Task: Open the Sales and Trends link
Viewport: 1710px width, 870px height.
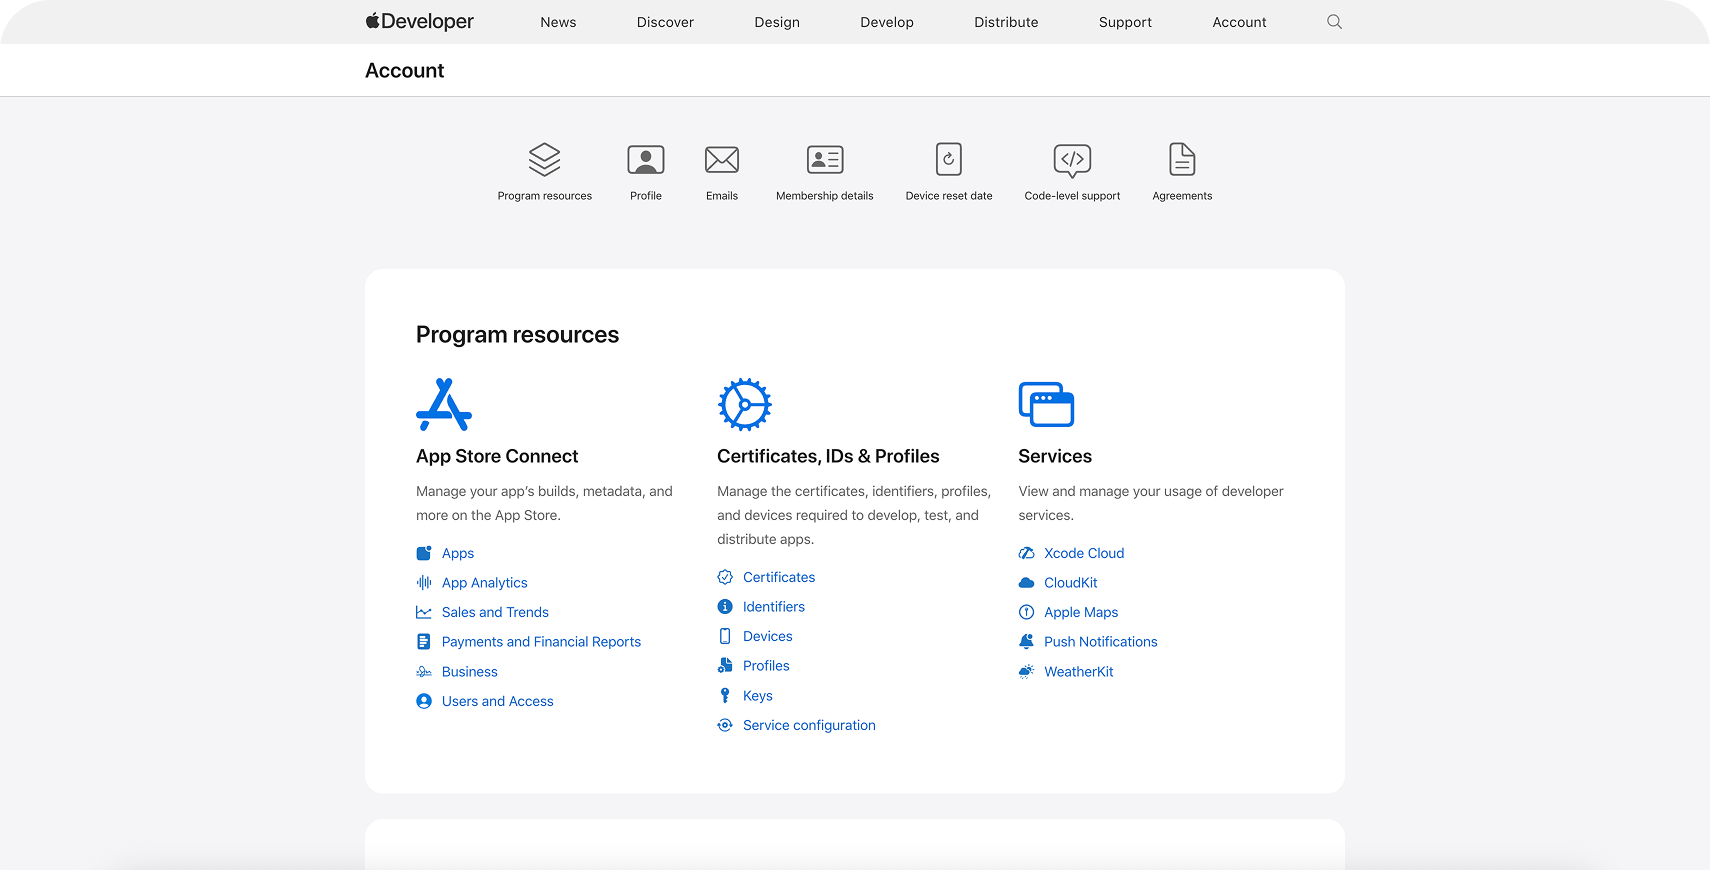Action: (x=495, y=612)
